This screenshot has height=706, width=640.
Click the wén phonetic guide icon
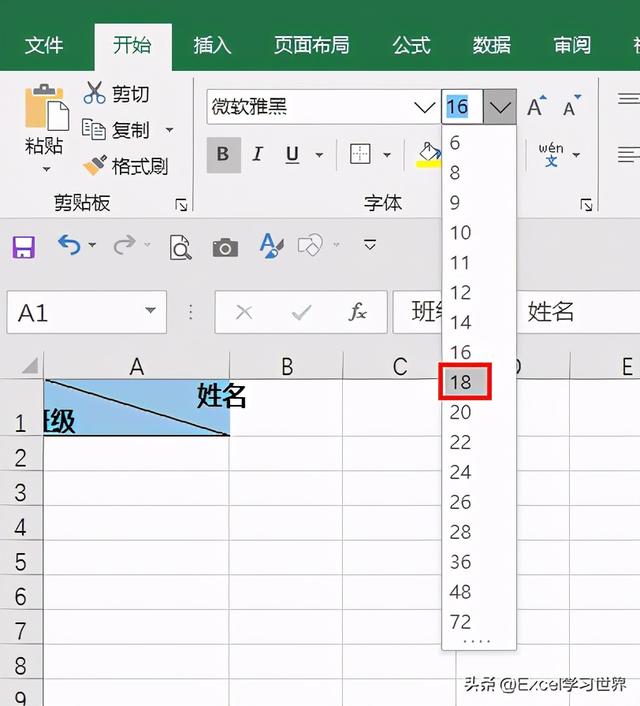550,154
